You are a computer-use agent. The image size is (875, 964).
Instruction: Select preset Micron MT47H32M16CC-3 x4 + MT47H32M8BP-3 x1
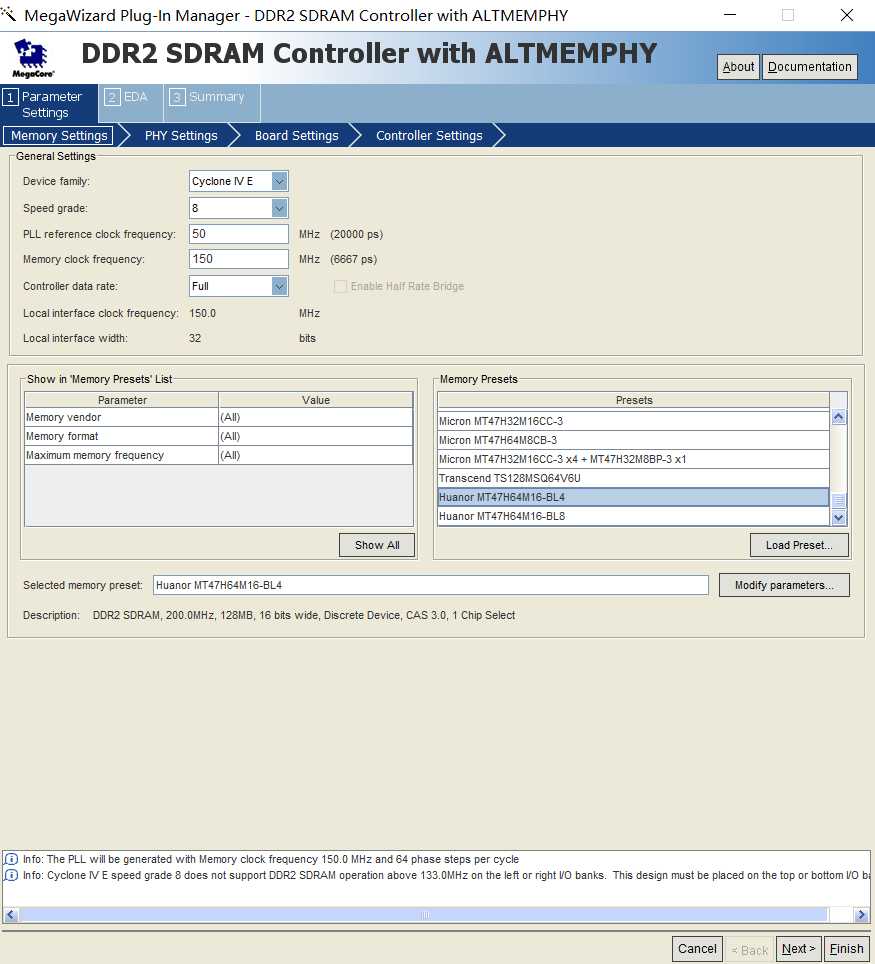[633, 459]
